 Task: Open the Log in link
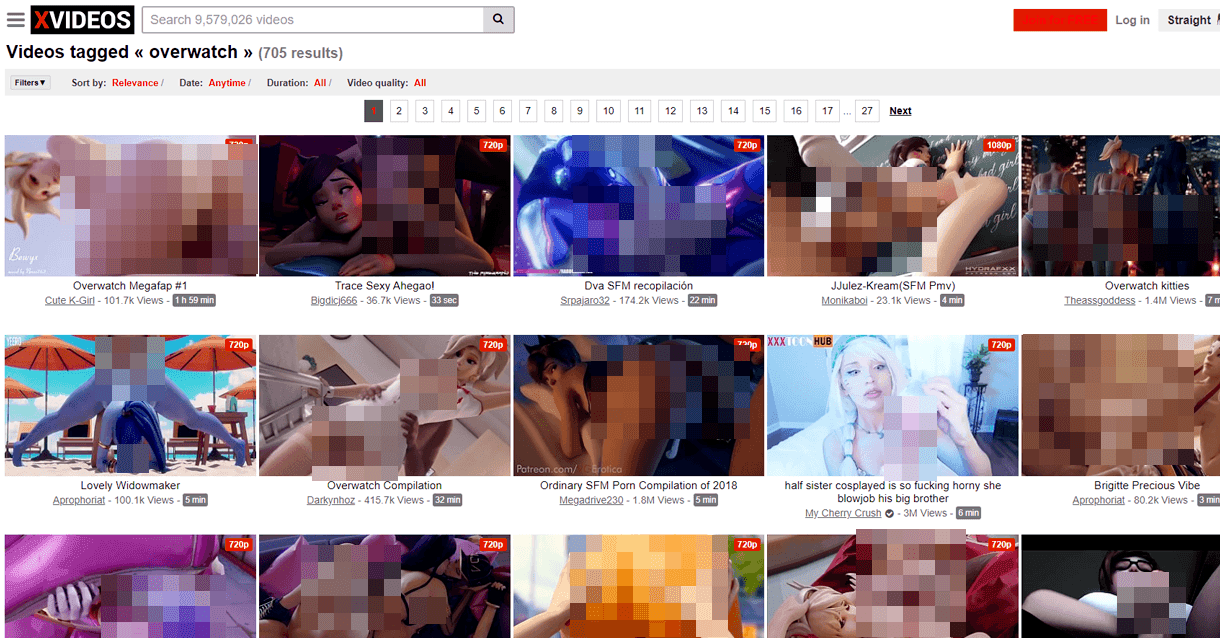coord(1132,20)
